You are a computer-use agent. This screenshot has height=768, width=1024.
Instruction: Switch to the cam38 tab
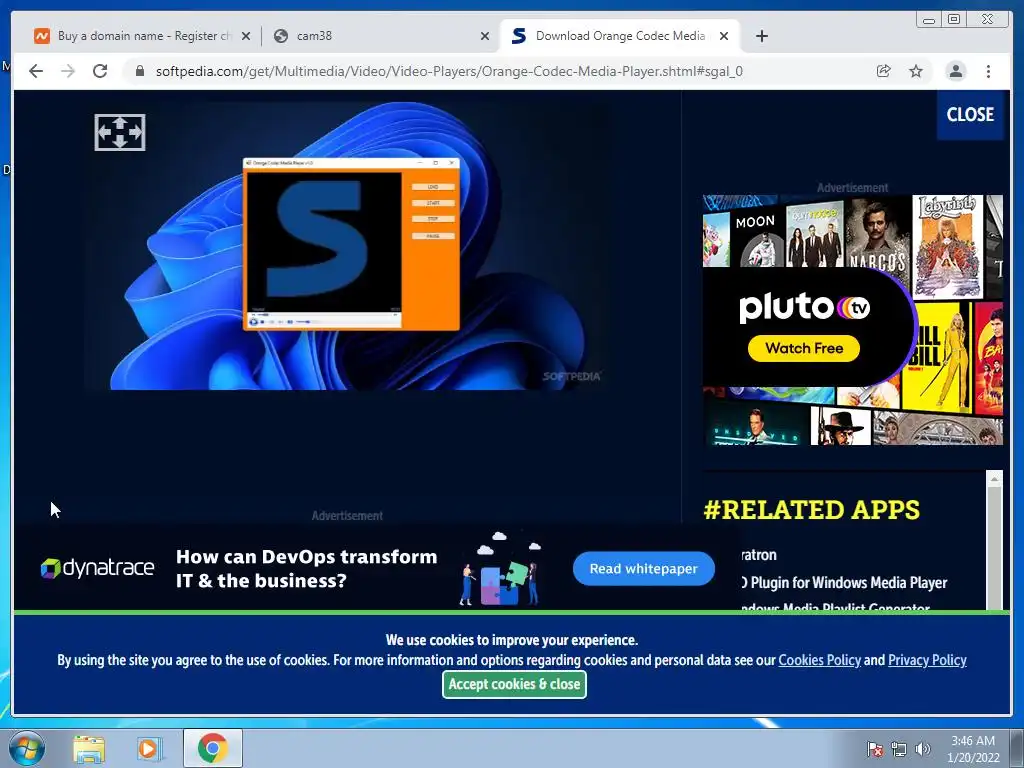[382, 36]
